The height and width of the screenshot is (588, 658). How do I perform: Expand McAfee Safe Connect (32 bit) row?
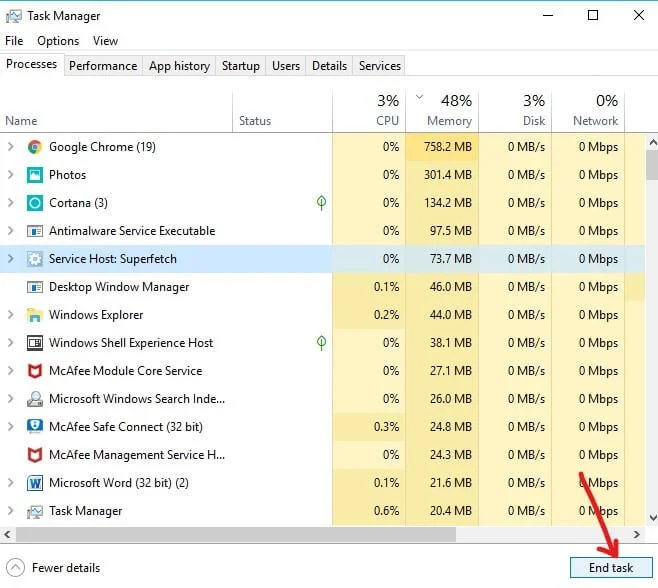pos(11,427)
